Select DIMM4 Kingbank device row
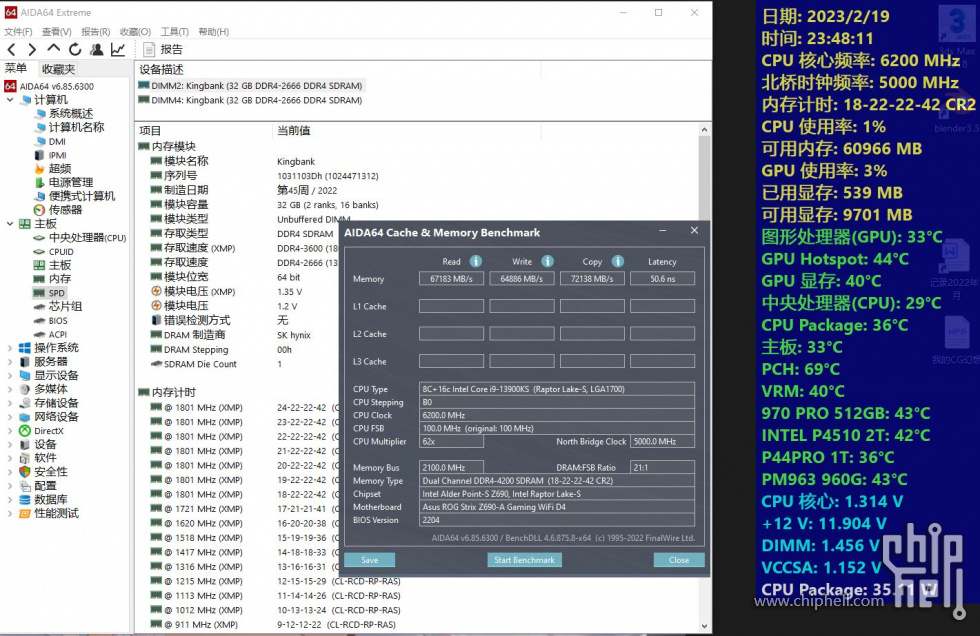Screen dimensions: 980x636 tap(250, 100)
